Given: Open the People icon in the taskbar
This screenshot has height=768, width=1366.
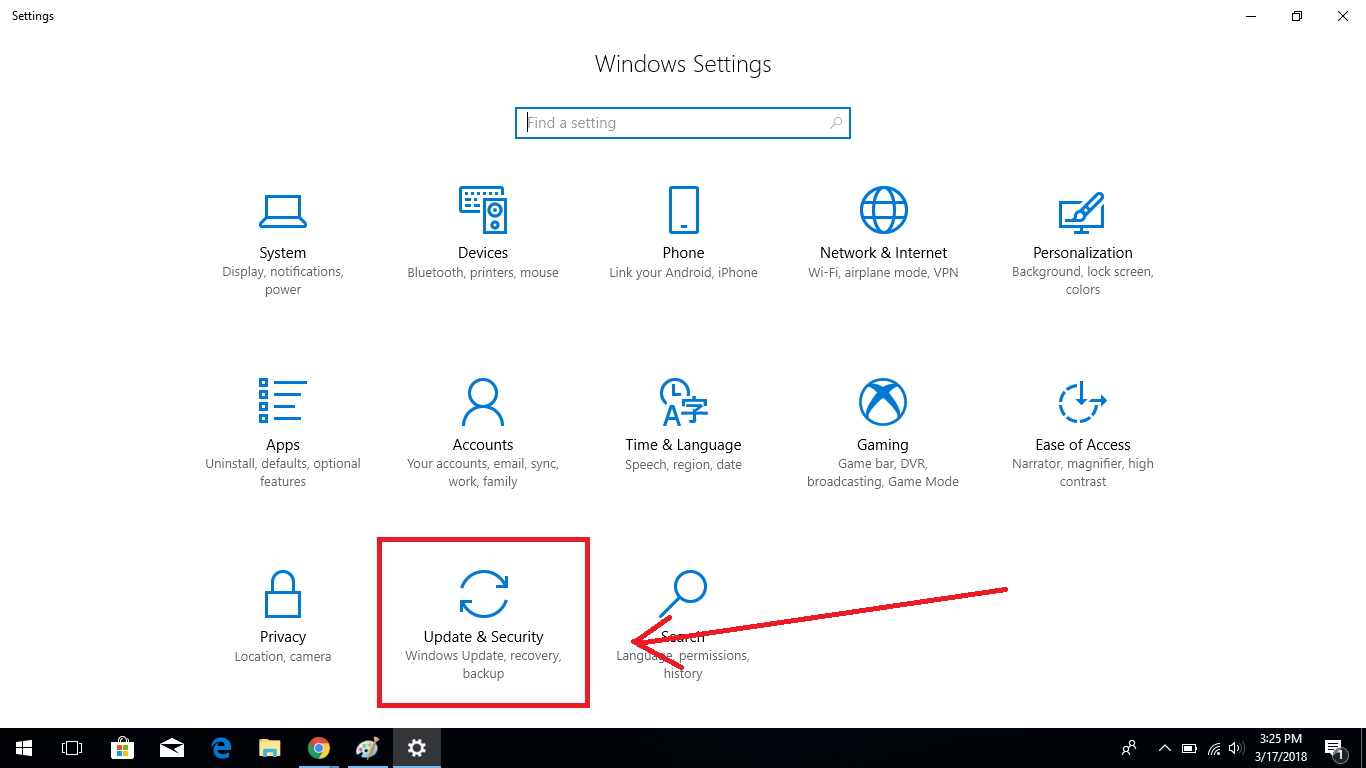Looking at the screenshot, I should pos(1129,748).
